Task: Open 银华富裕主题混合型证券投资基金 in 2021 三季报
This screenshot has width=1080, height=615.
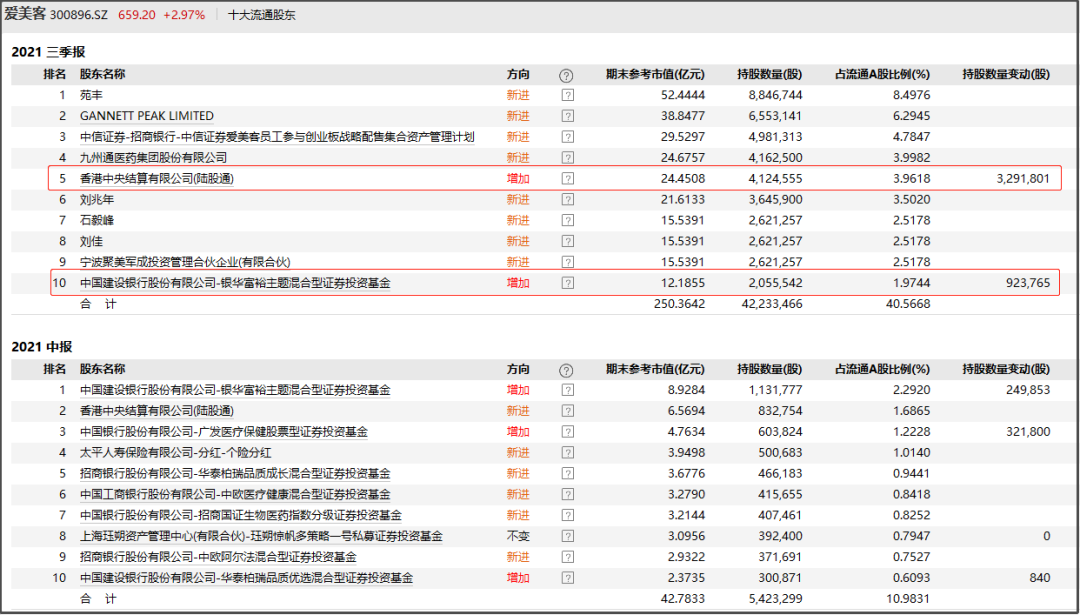Action: [x=235, y=283]
